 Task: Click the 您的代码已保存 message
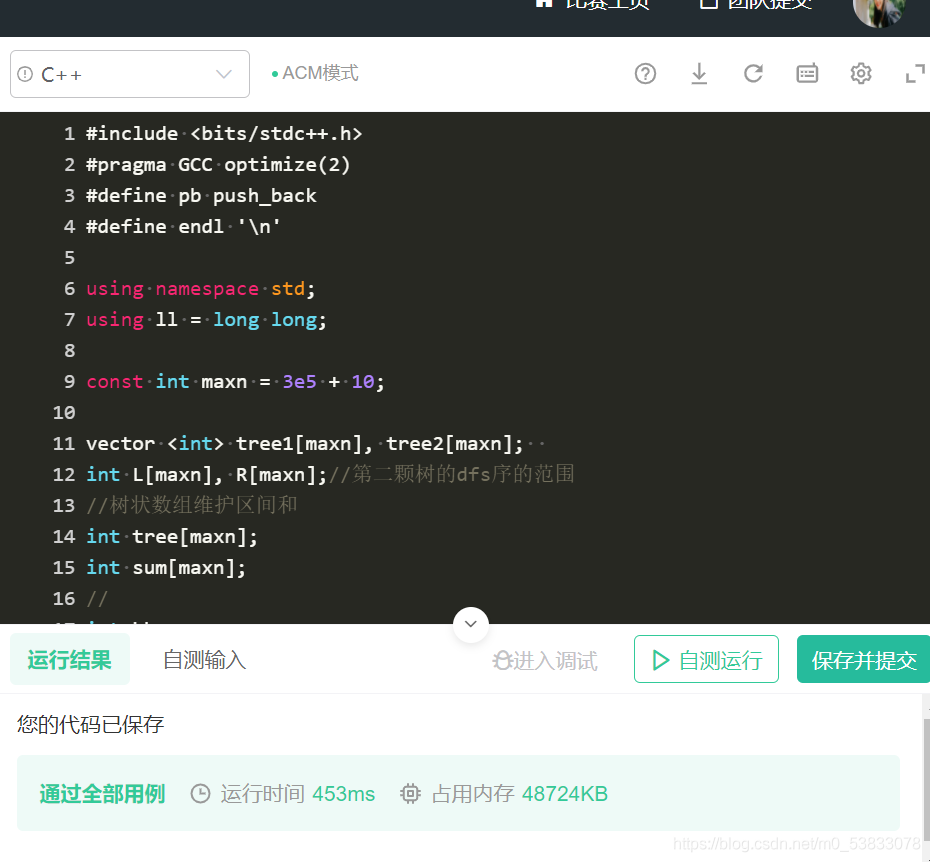90,724
